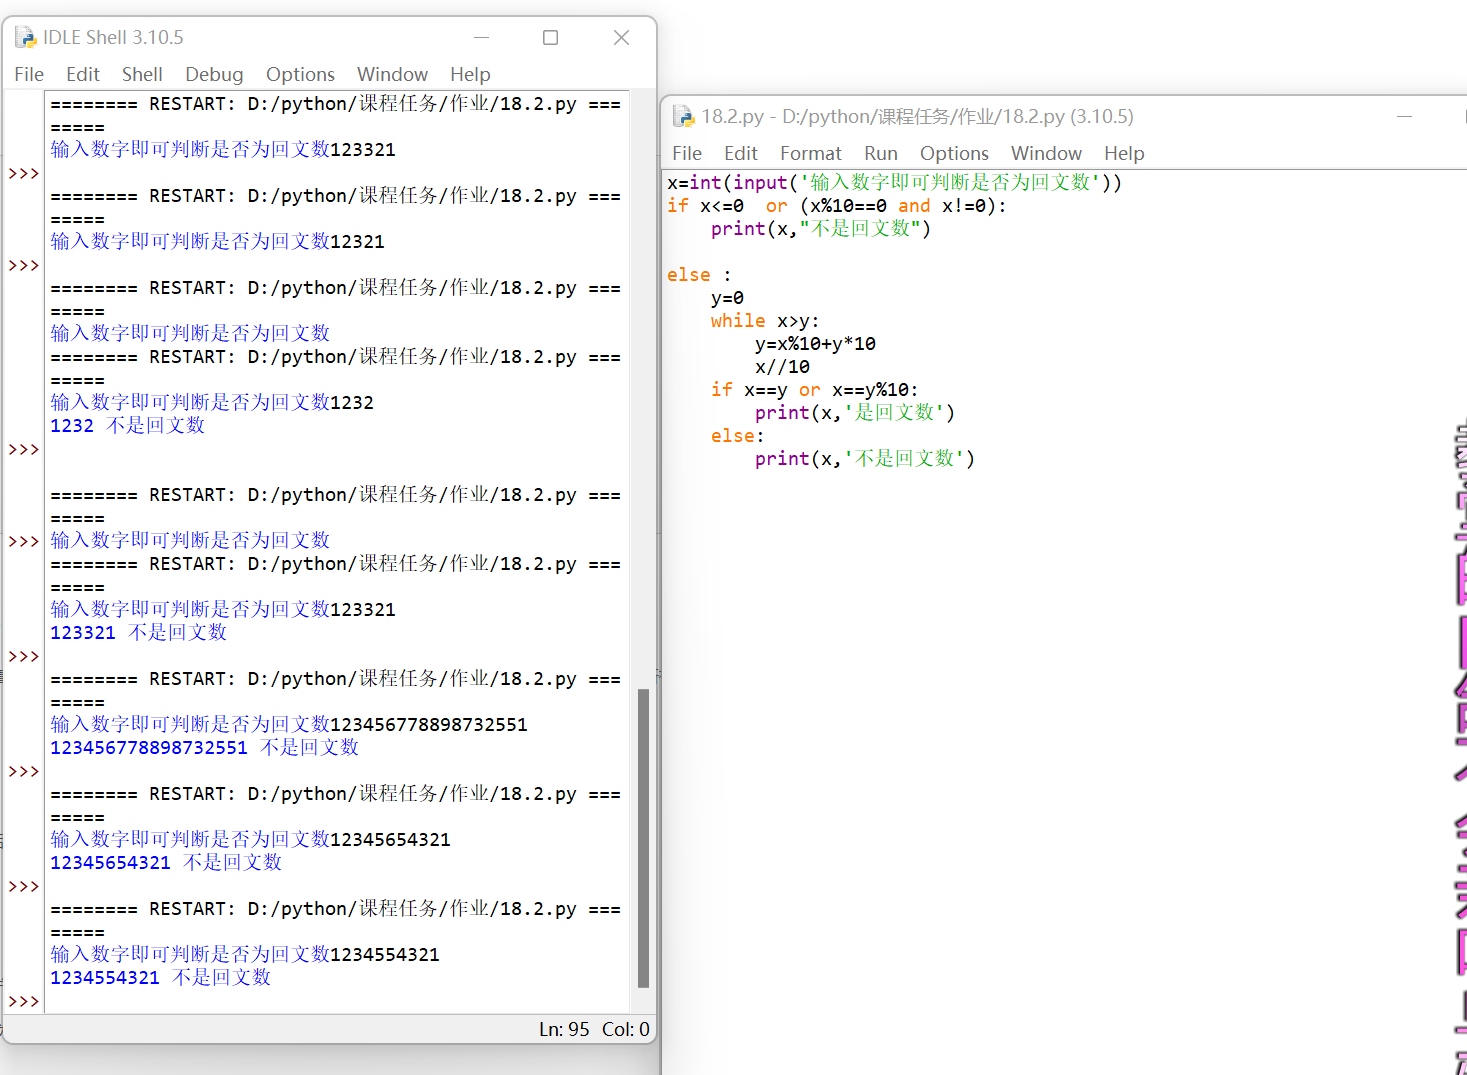Click the IDLE Shell Python icon in title bar

tap(25, 38)
